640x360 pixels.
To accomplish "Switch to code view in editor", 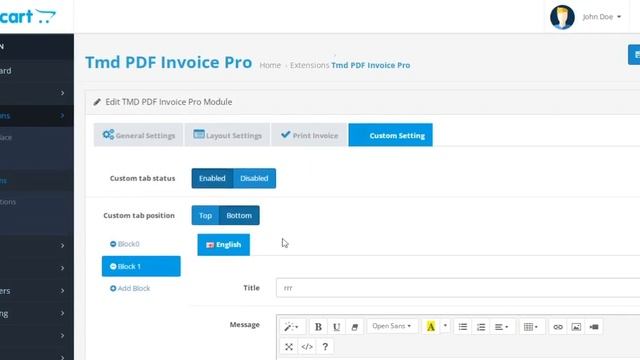I will click(307, 347).
